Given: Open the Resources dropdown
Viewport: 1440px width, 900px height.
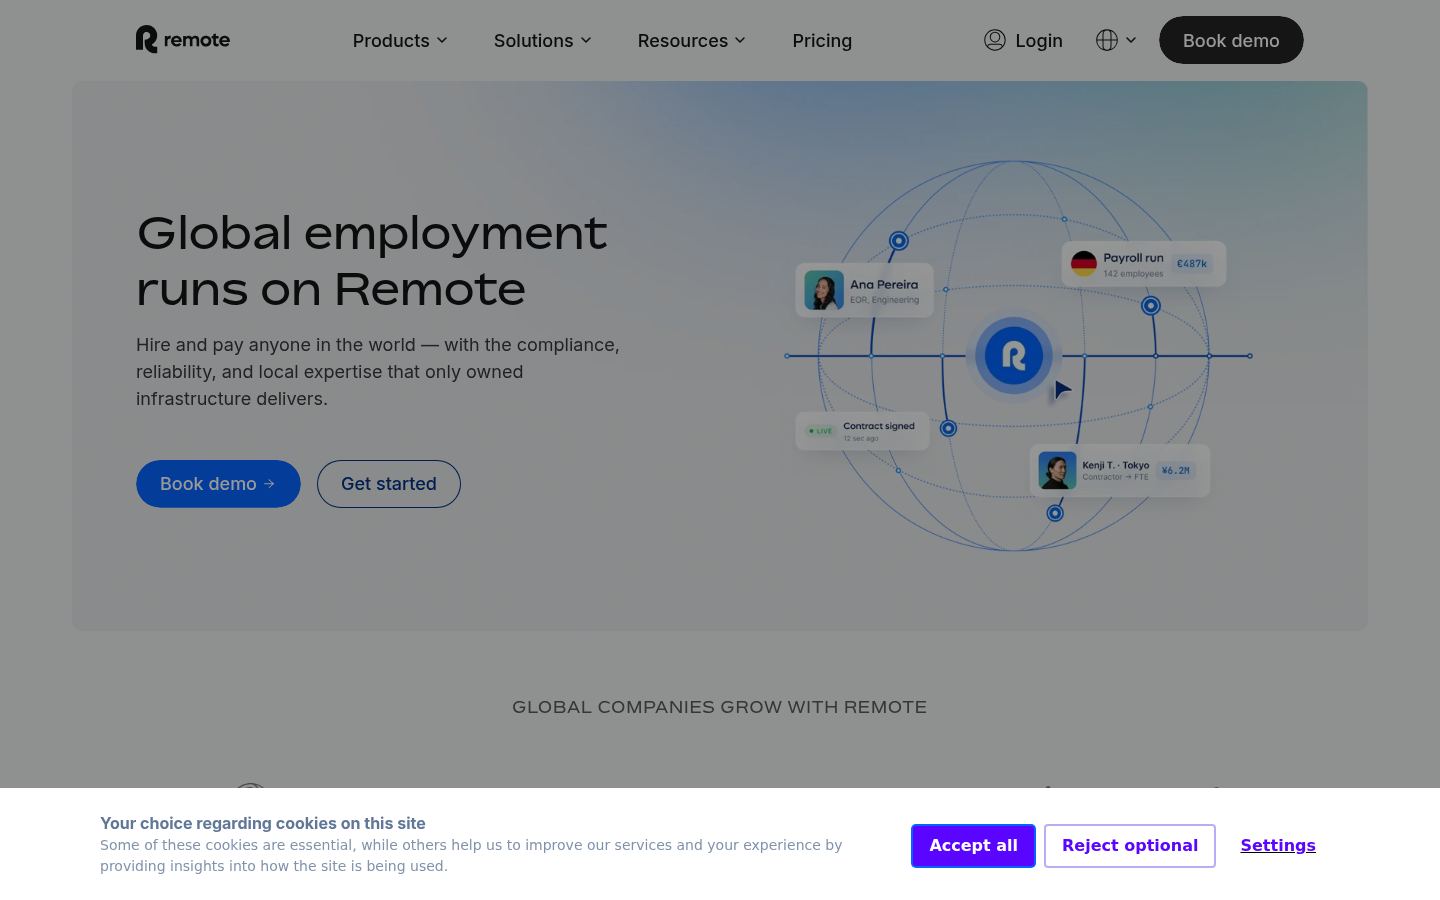Looking at the screenshot, I should pyautogui.click(x=692, y=41).
